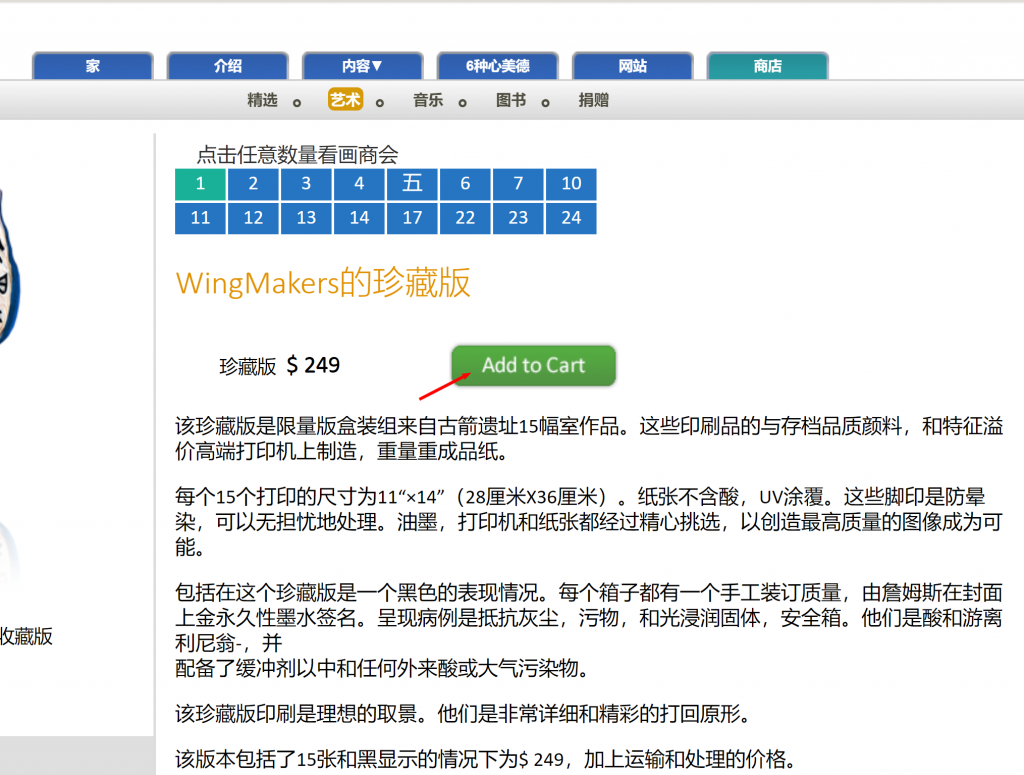View chamber painting number 10

click(x=571, y=183)
